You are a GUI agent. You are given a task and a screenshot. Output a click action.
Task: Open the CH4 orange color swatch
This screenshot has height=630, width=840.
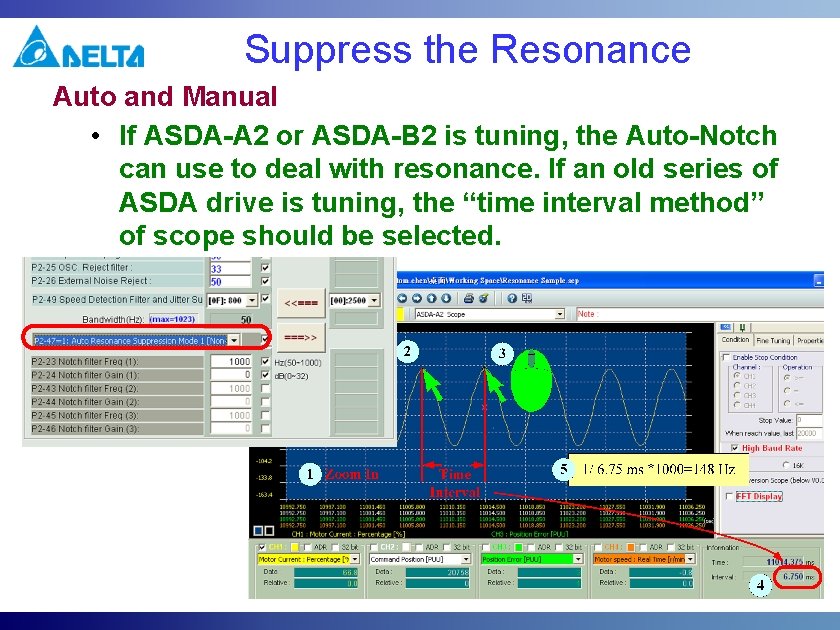click(x=631, y=548)
